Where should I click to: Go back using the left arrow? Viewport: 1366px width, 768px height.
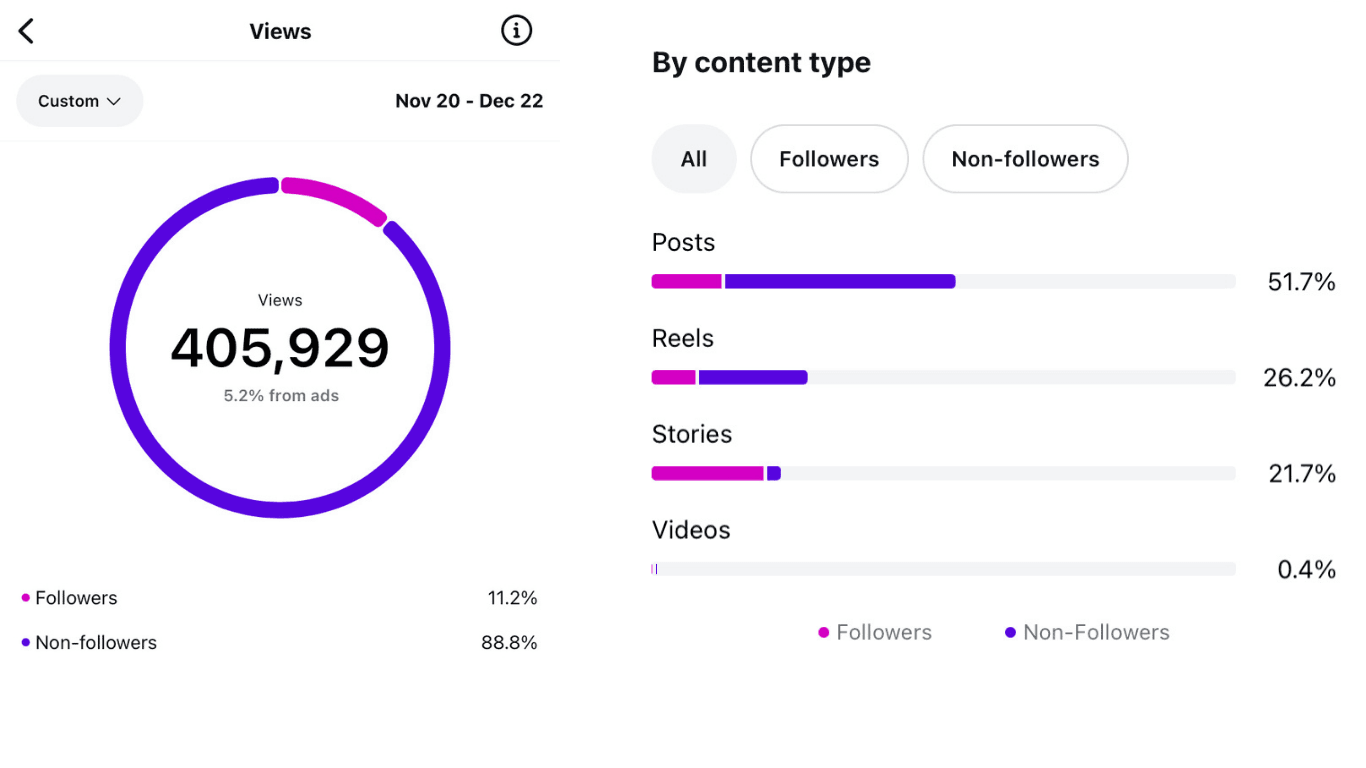(x=27, y=32)
